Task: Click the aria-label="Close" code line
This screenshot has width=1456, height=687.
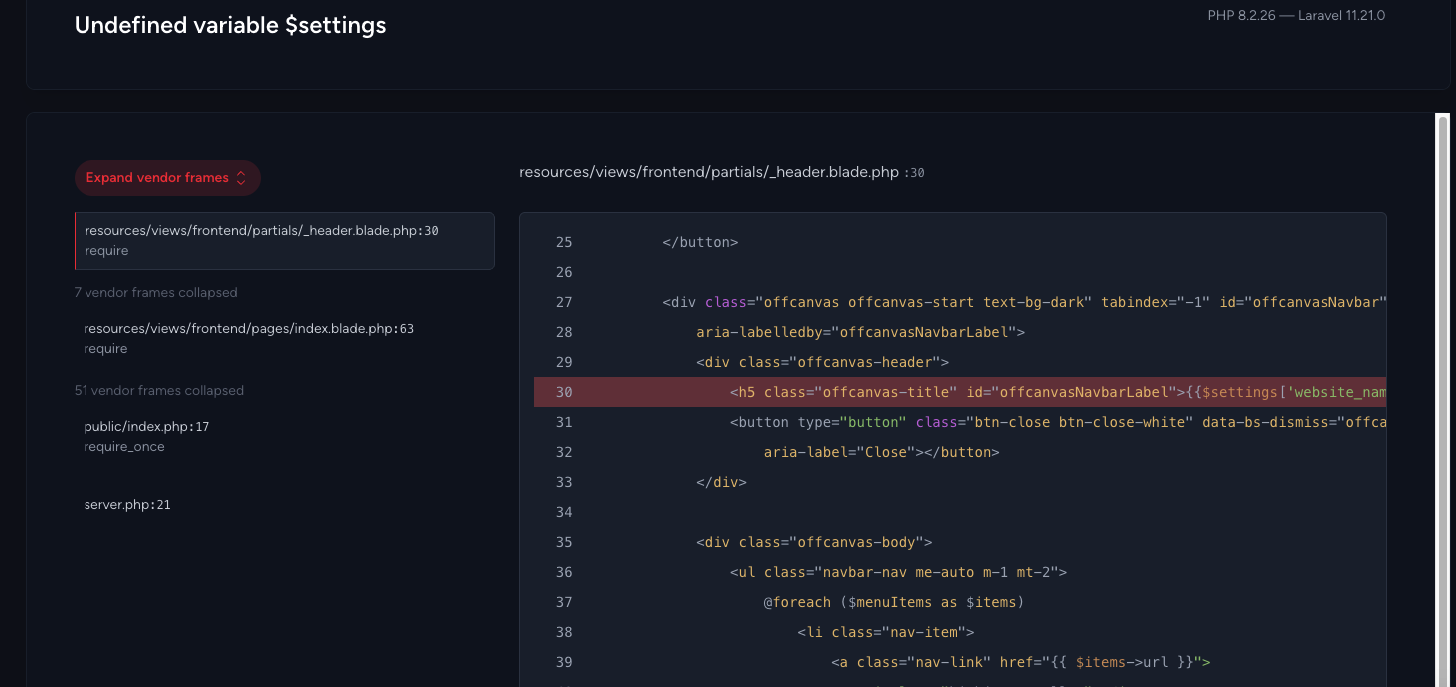Action: pyautogui.click(x=881, y=452)
